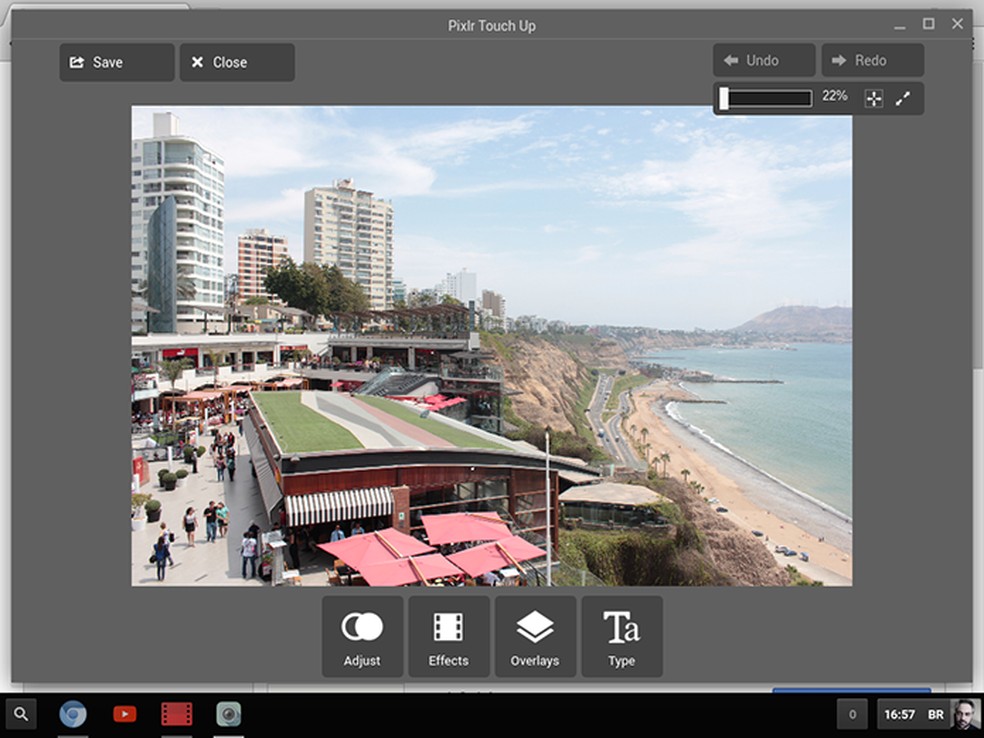Open the Effects panel
Image resolution: width=984 pixels, height=738 pixels.
point(448,637)
